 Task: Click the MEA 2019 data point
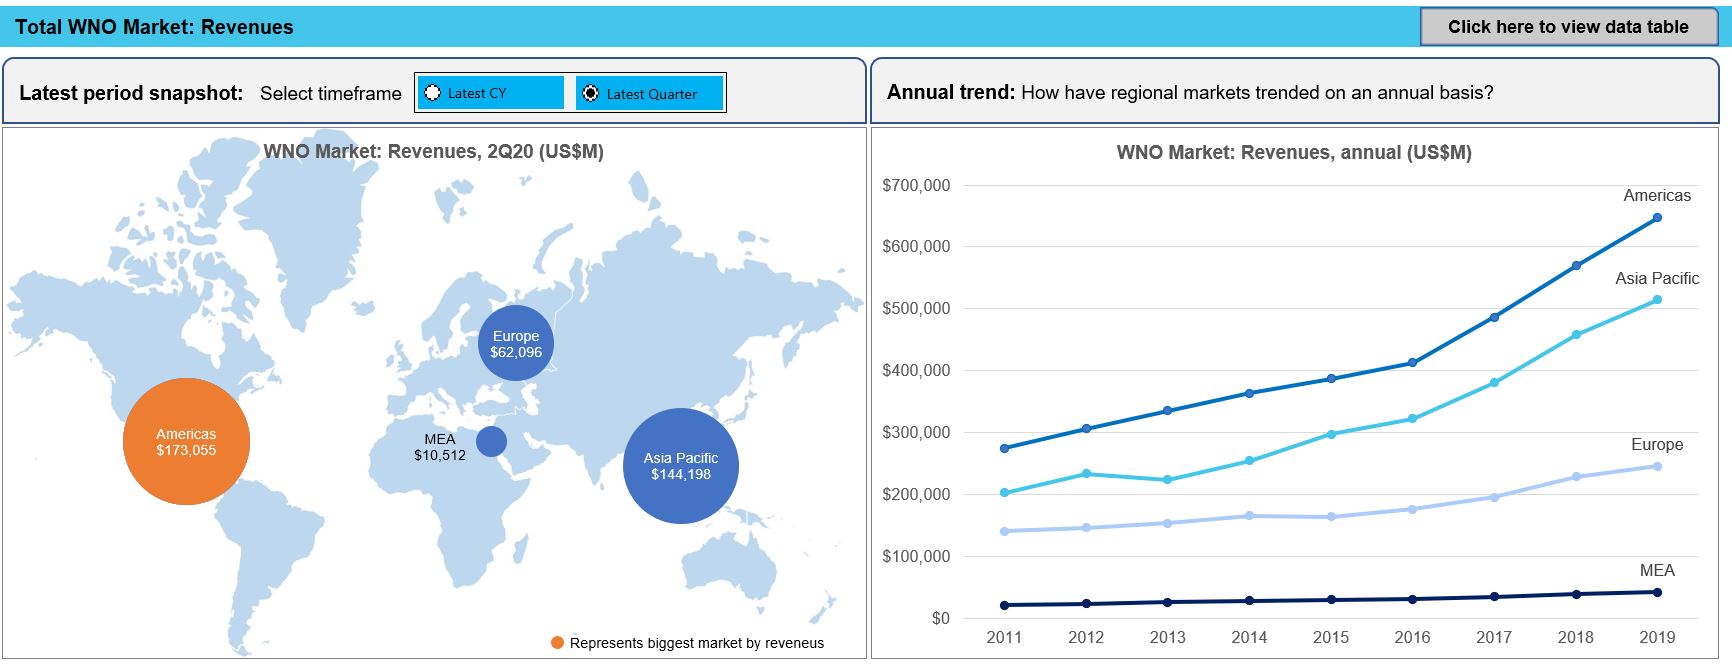[x=1657, y=592]
